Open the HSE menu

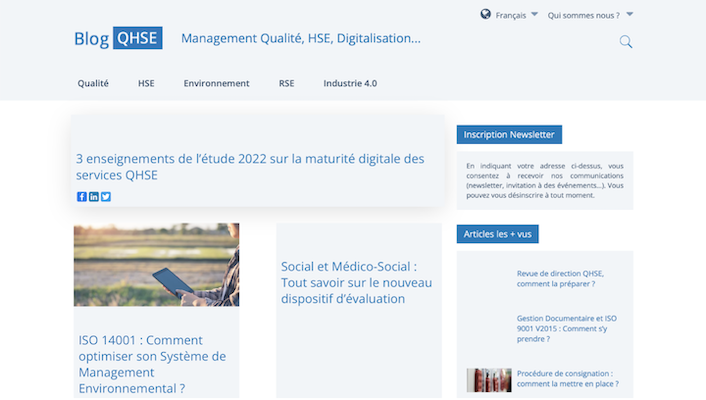tap(146, 83)
